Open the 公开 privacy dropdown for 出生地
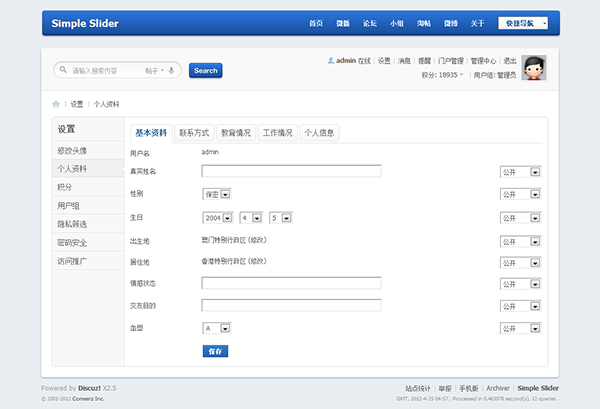The height and width of the screenshot is (409, 600). pyautogui.click(x=520, y=242)
